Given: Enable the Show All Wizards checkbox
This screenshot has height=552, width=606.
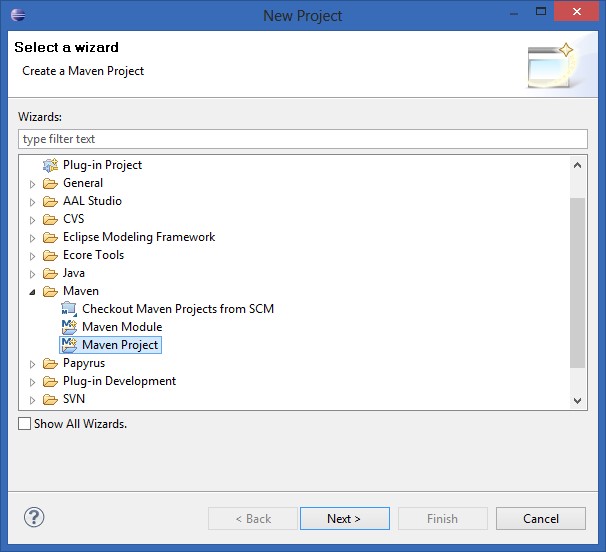Looking at the screenshot, I should tap(24, 424).
